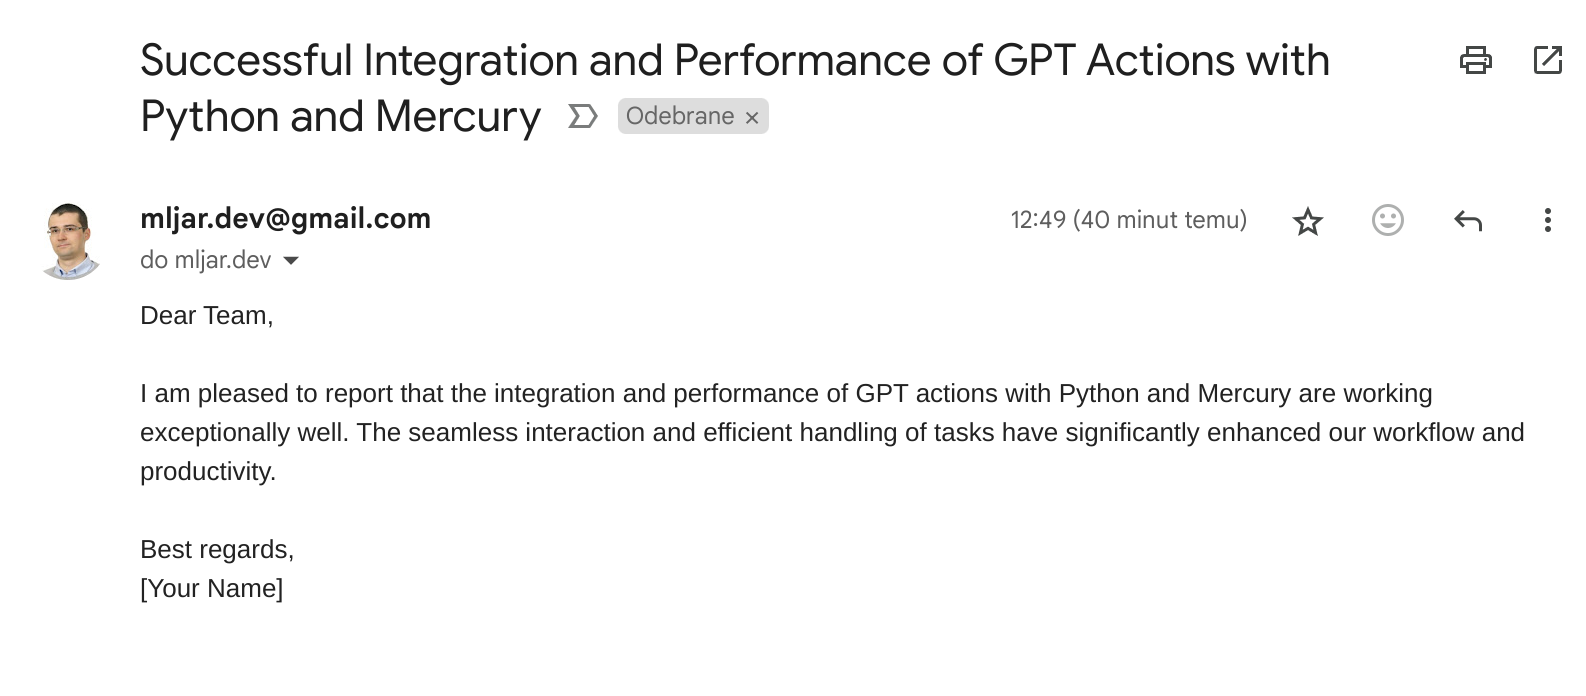
Task: Click the sentence starting "I am pleased"
Action: pyautogui.click(x=785, y=394)
